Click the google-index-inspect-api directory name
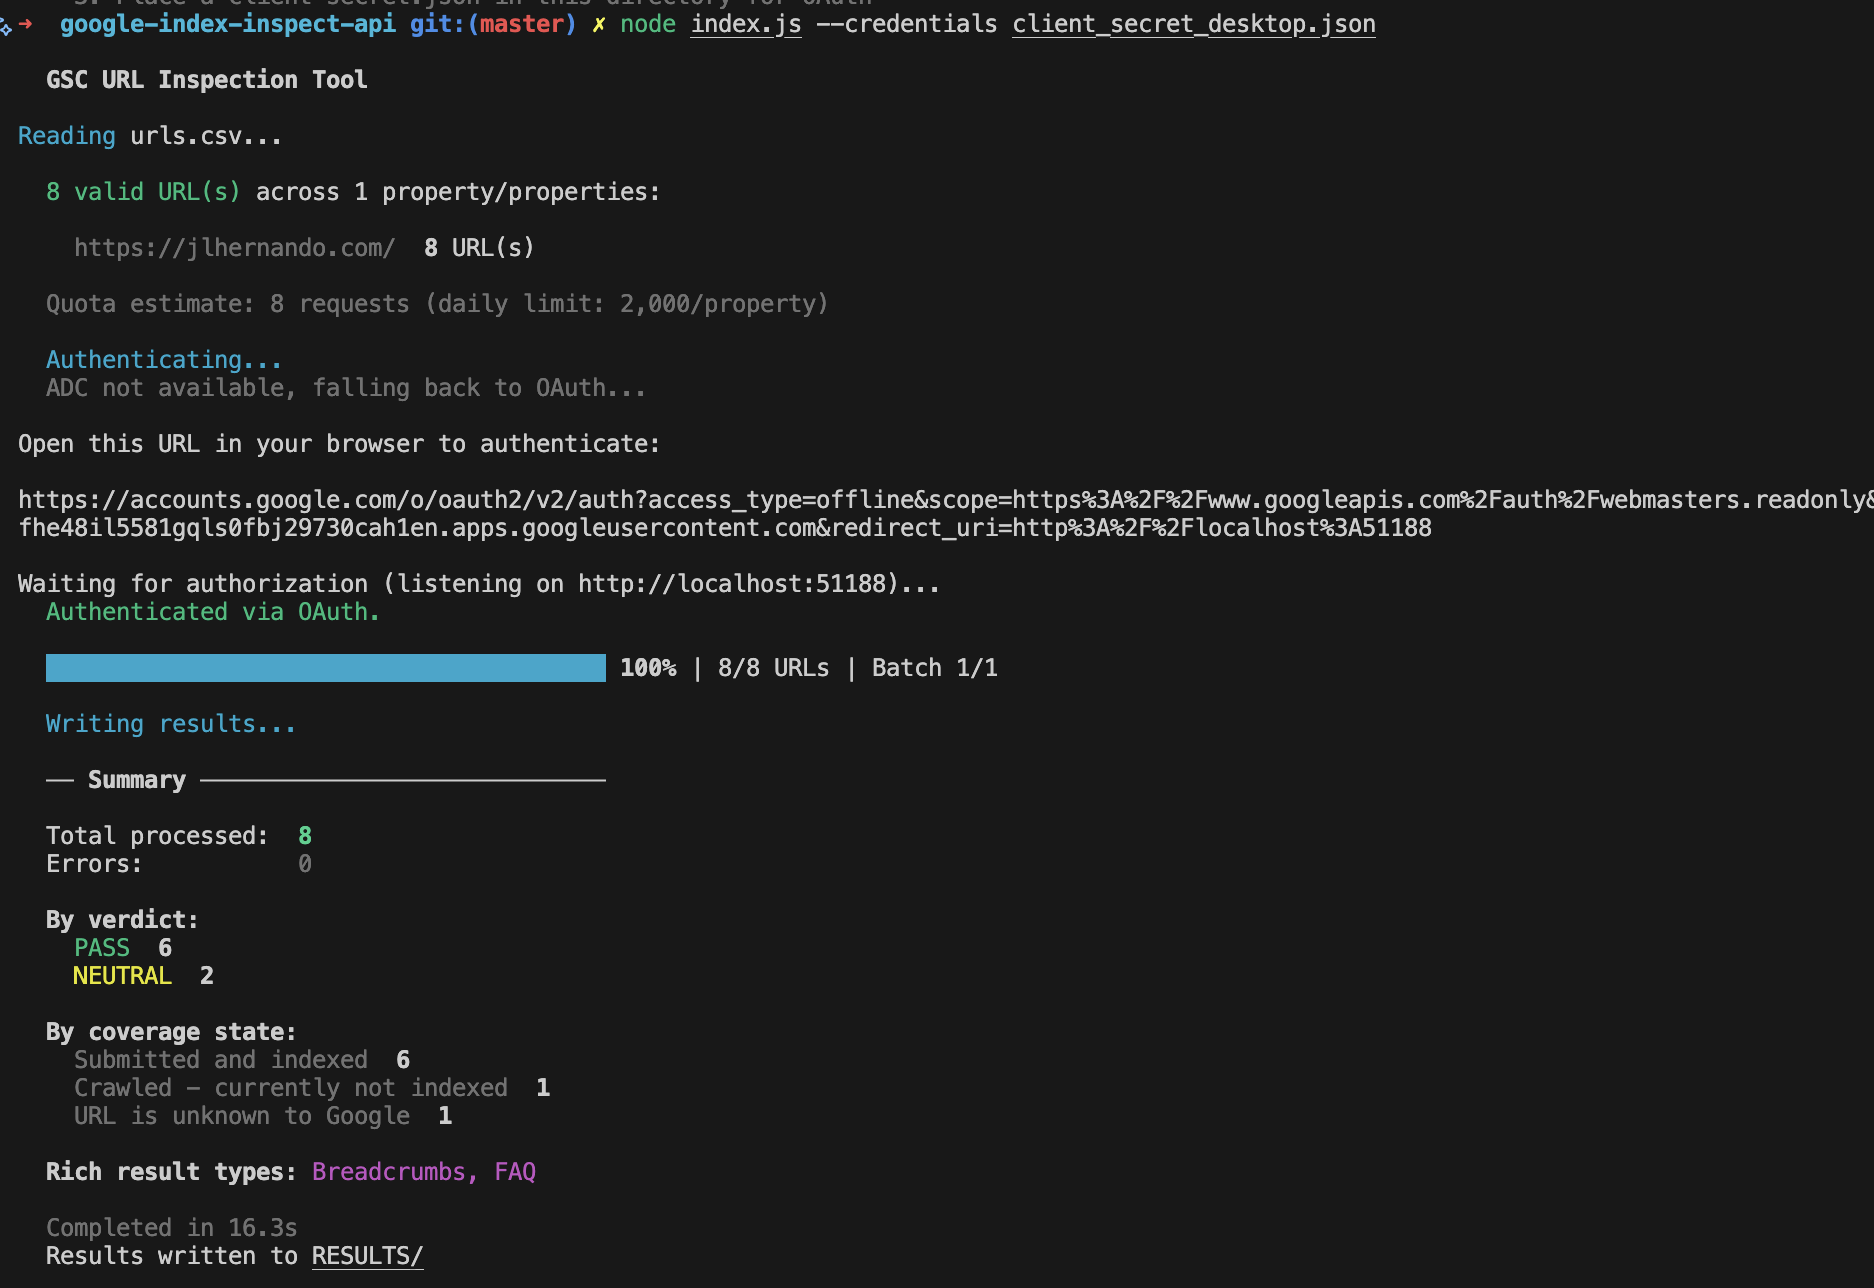The image size is (1874, 1288). (225, 23)
